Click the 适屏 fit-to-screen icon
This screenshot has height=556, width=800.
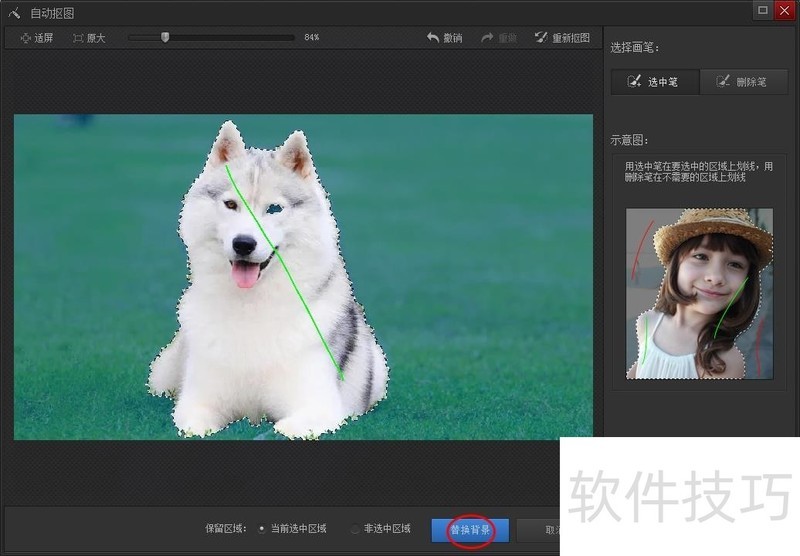point(25,38)
